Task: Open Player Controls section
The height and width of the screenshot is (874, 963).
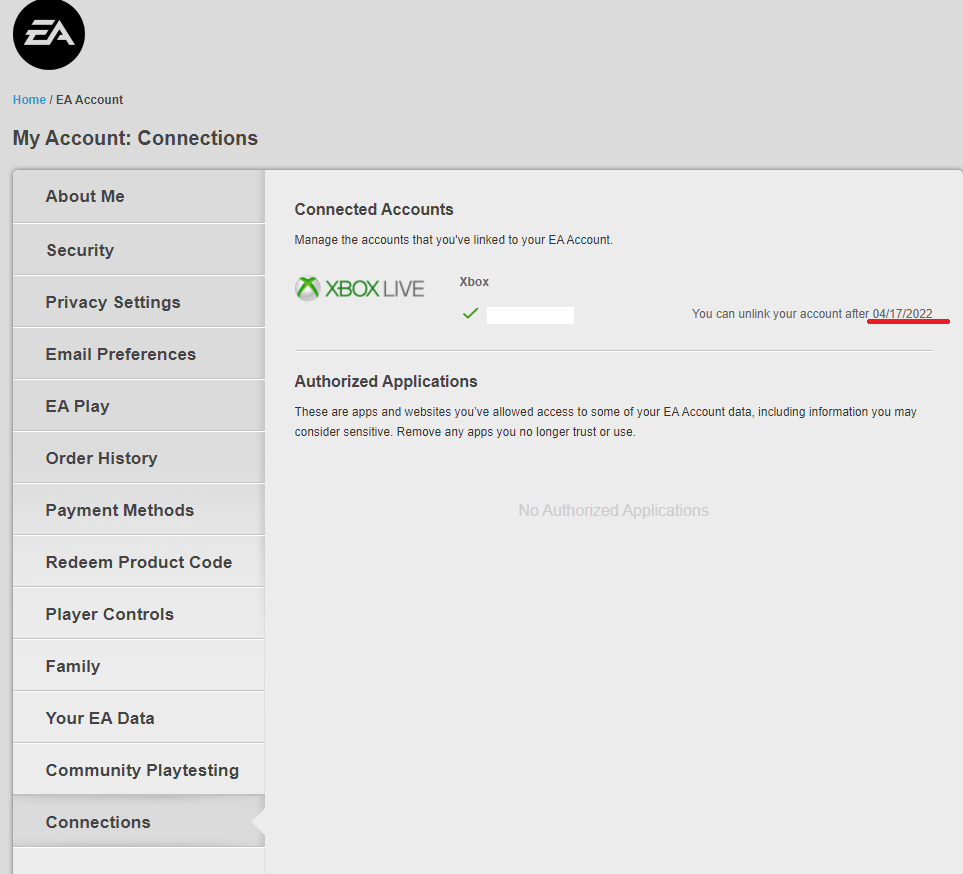Action: [x=109, y=614]
